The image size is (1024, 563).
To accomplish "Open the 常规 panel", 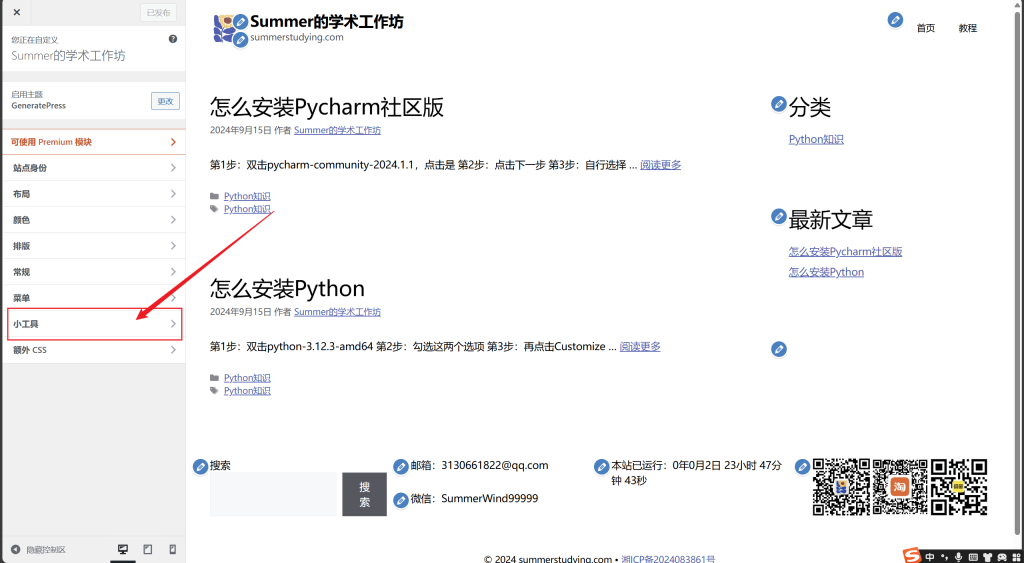I will pos(93,272).
